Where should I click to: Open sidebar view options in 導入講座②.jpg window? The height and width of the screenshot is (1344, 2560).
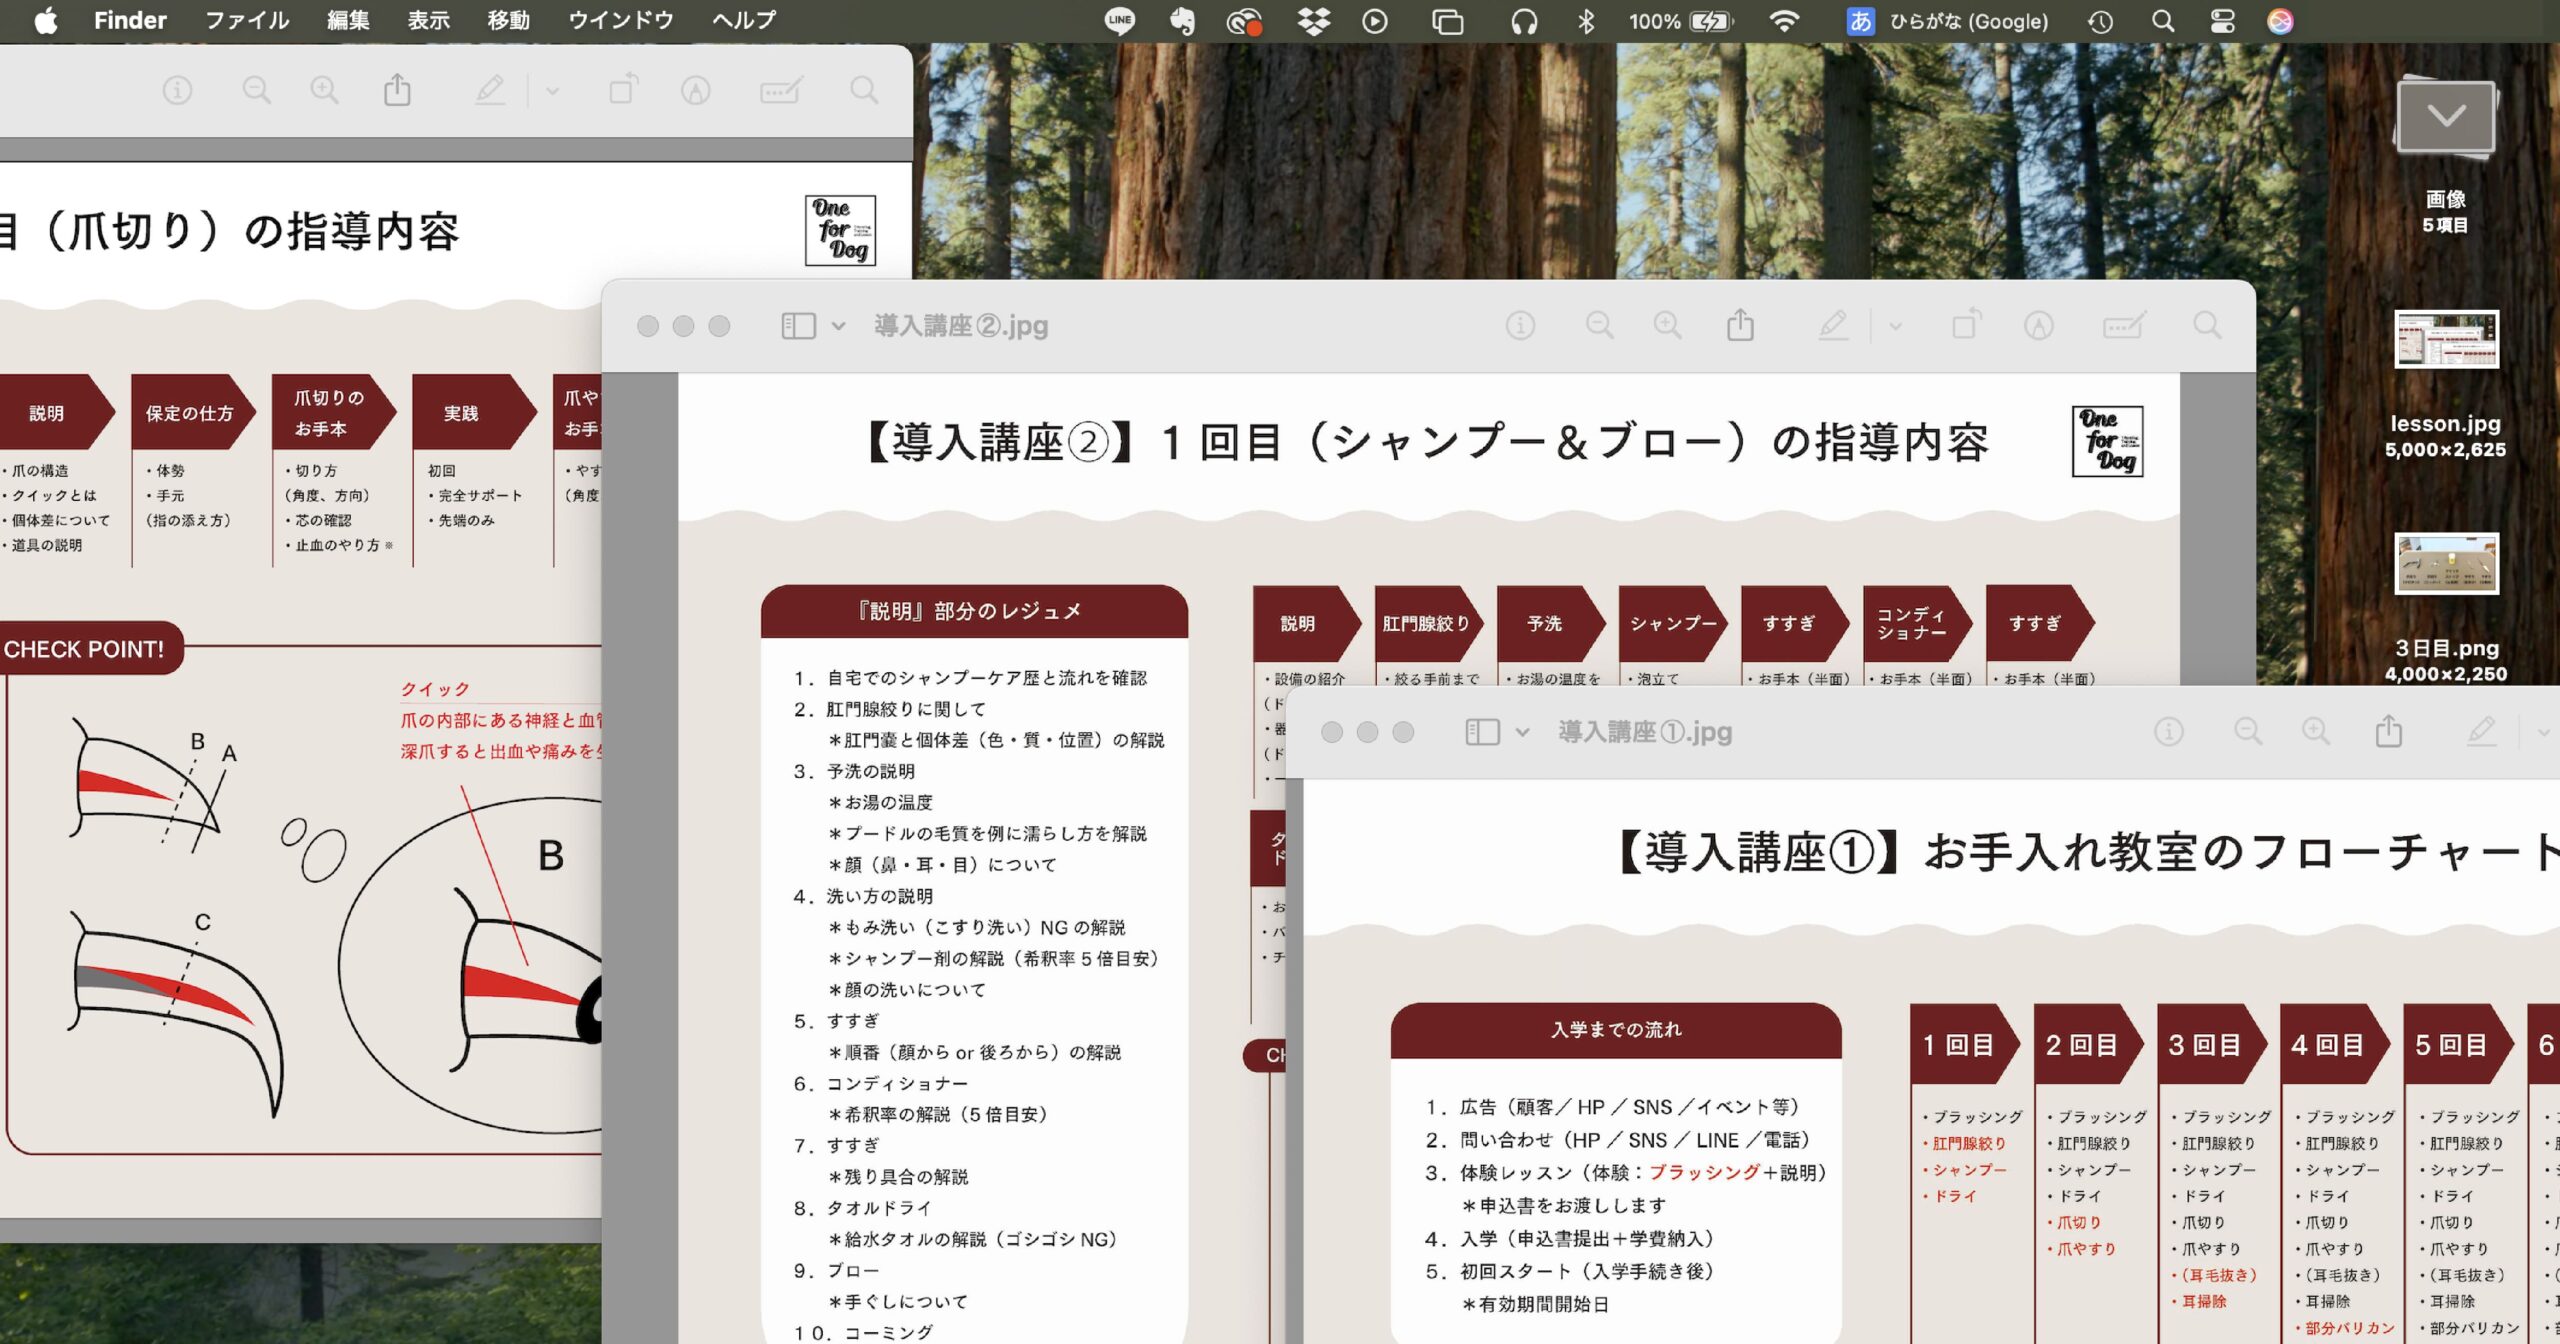[838, 326]
